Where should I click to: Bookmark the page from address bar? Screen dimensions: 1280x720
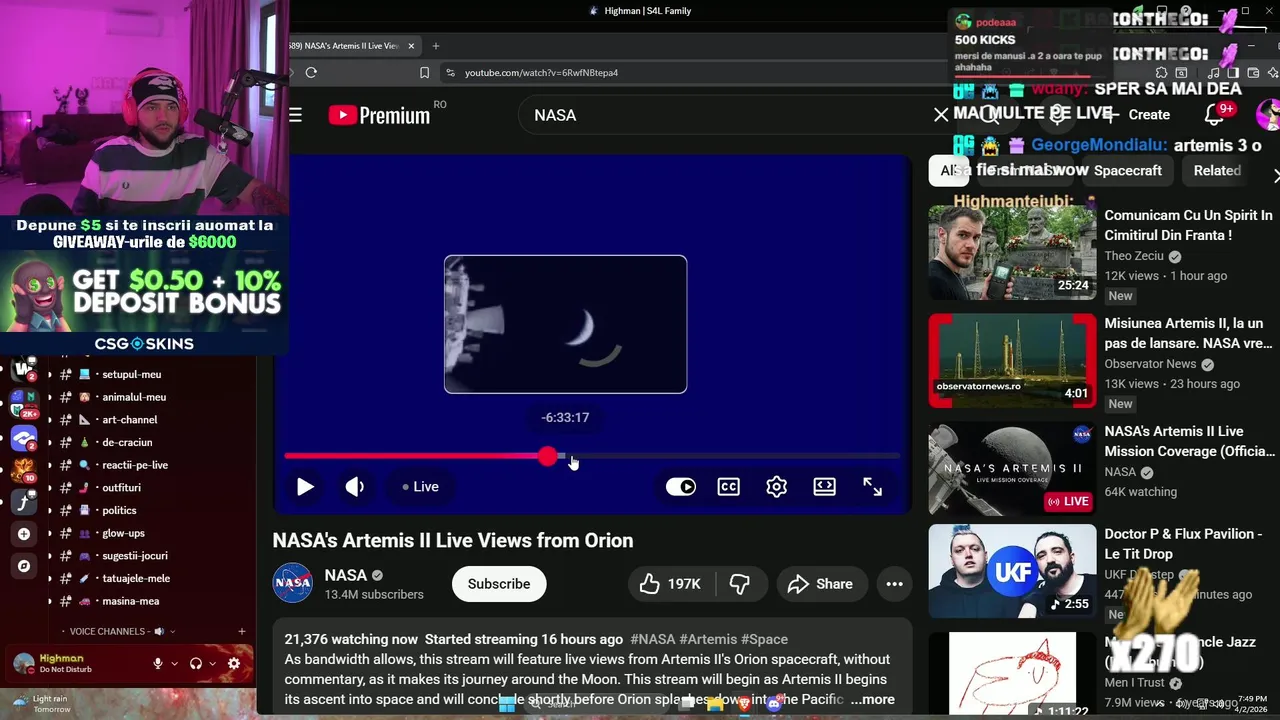pos(425,73)
